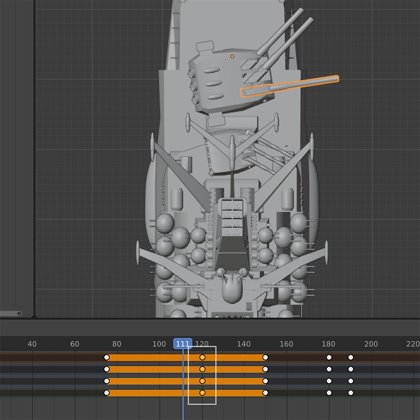Select the orange-outlined gun barrel object
Image resolution: width=420 pixels, height=420 pixels.
pyautogui.click(x=289, y=86)
